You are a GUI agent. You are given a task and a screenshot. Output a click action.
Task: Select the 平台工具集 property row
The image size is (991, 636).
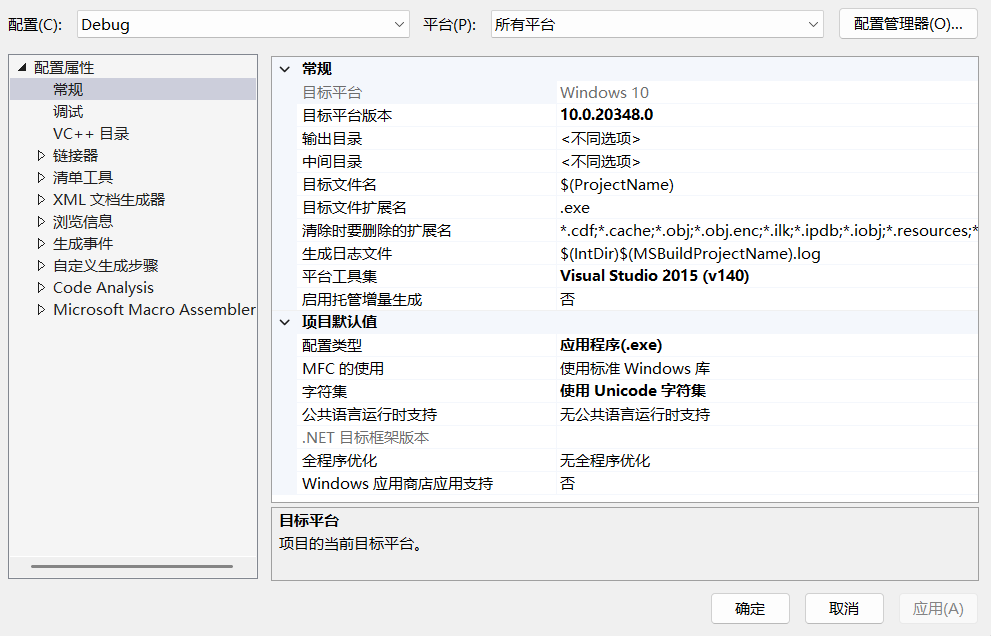click(x=339, y=276)
